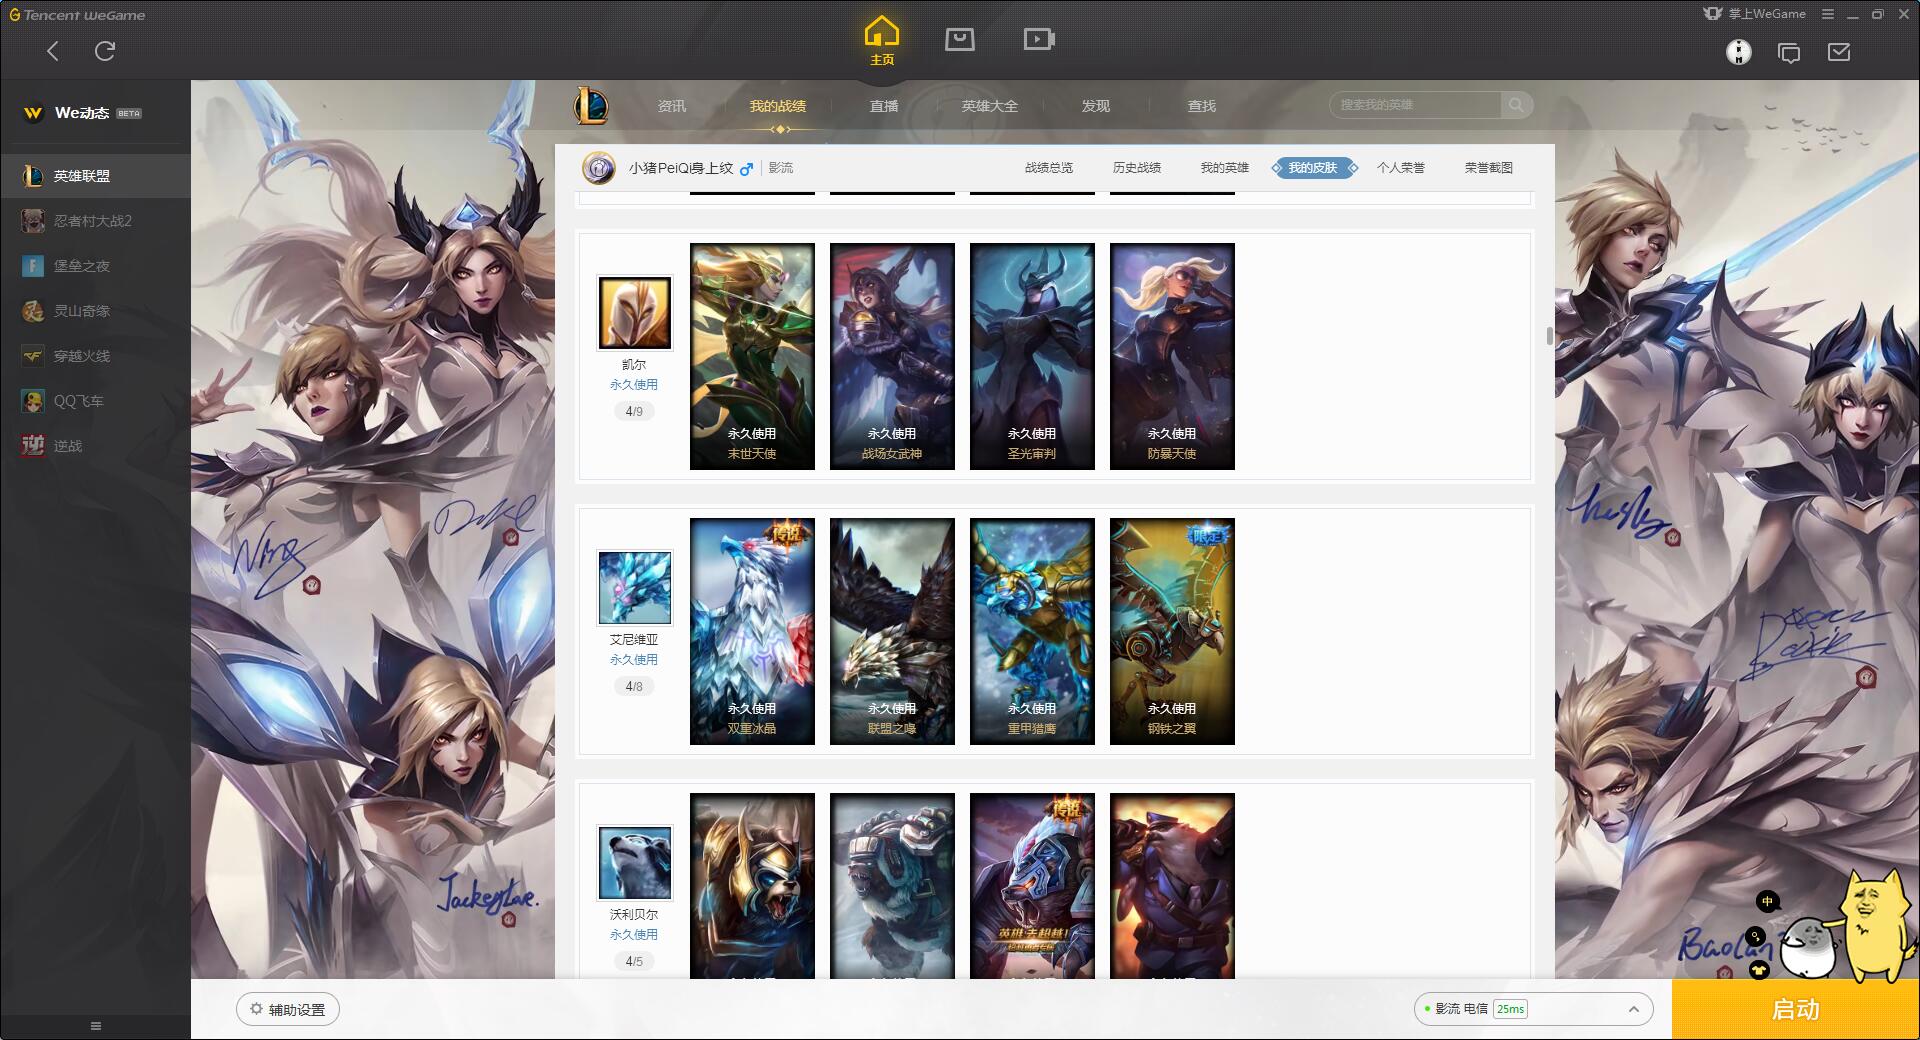1920x1040 pixels.
Task: Click the round avatar icon at top right
Action: point(1739,52)
